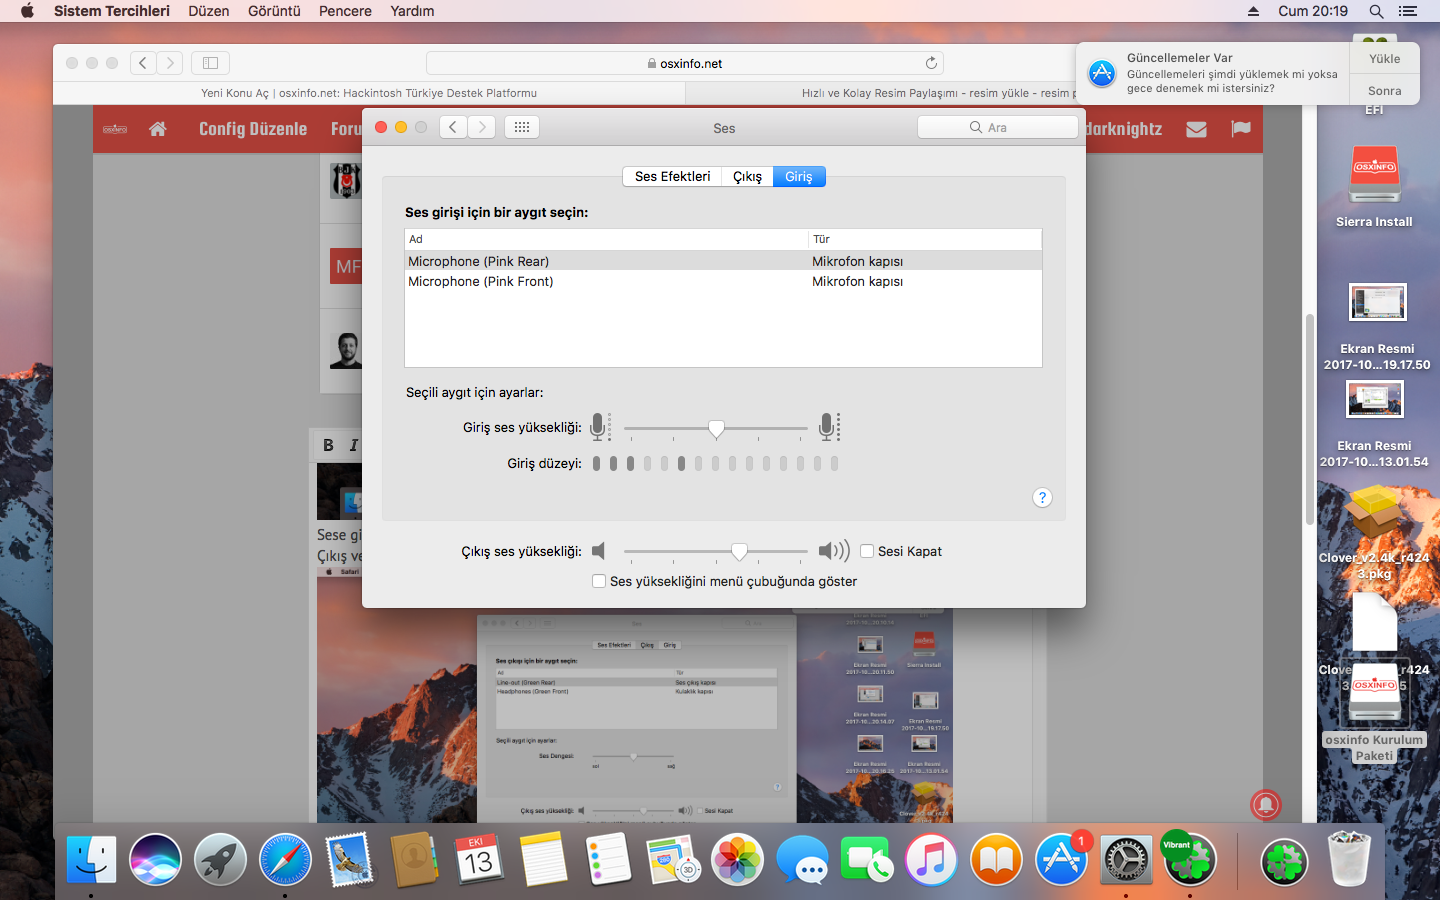Open the osxinfo home icon
The height and width of the screenshot is (900, 1440).
coord(157,129)
